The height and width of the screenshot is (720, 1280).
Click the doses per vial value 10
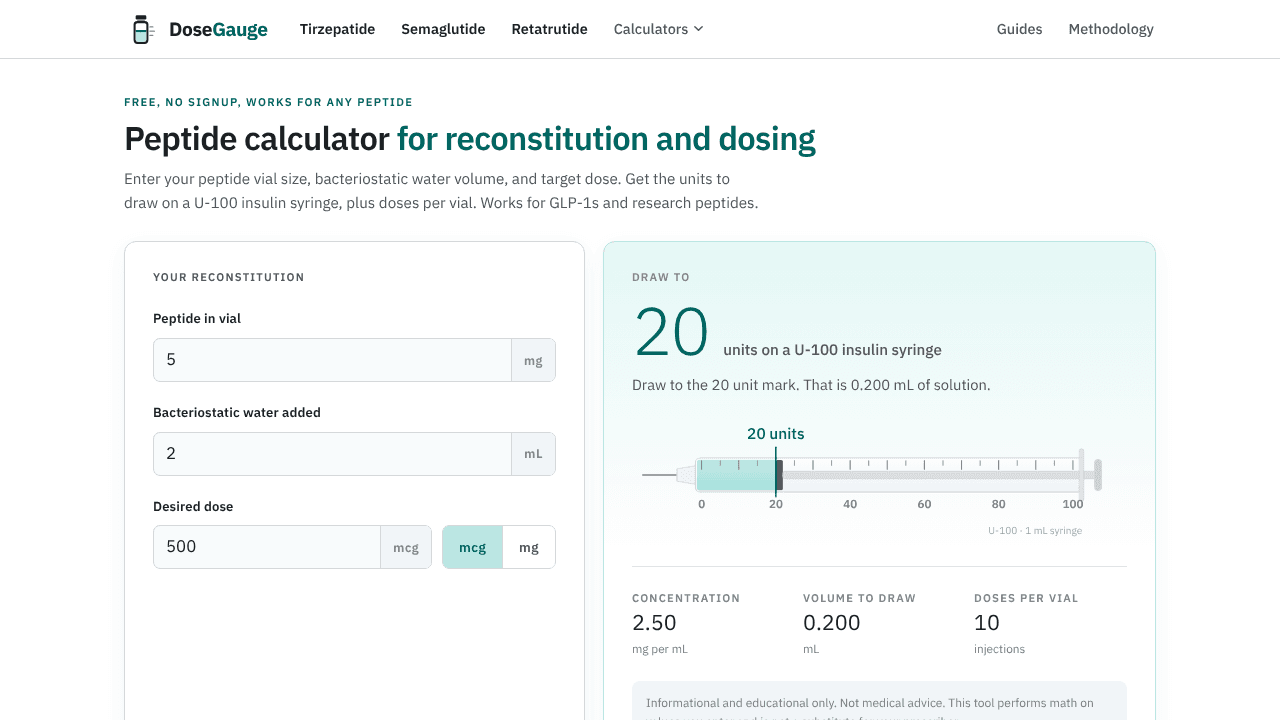[987, 623]
